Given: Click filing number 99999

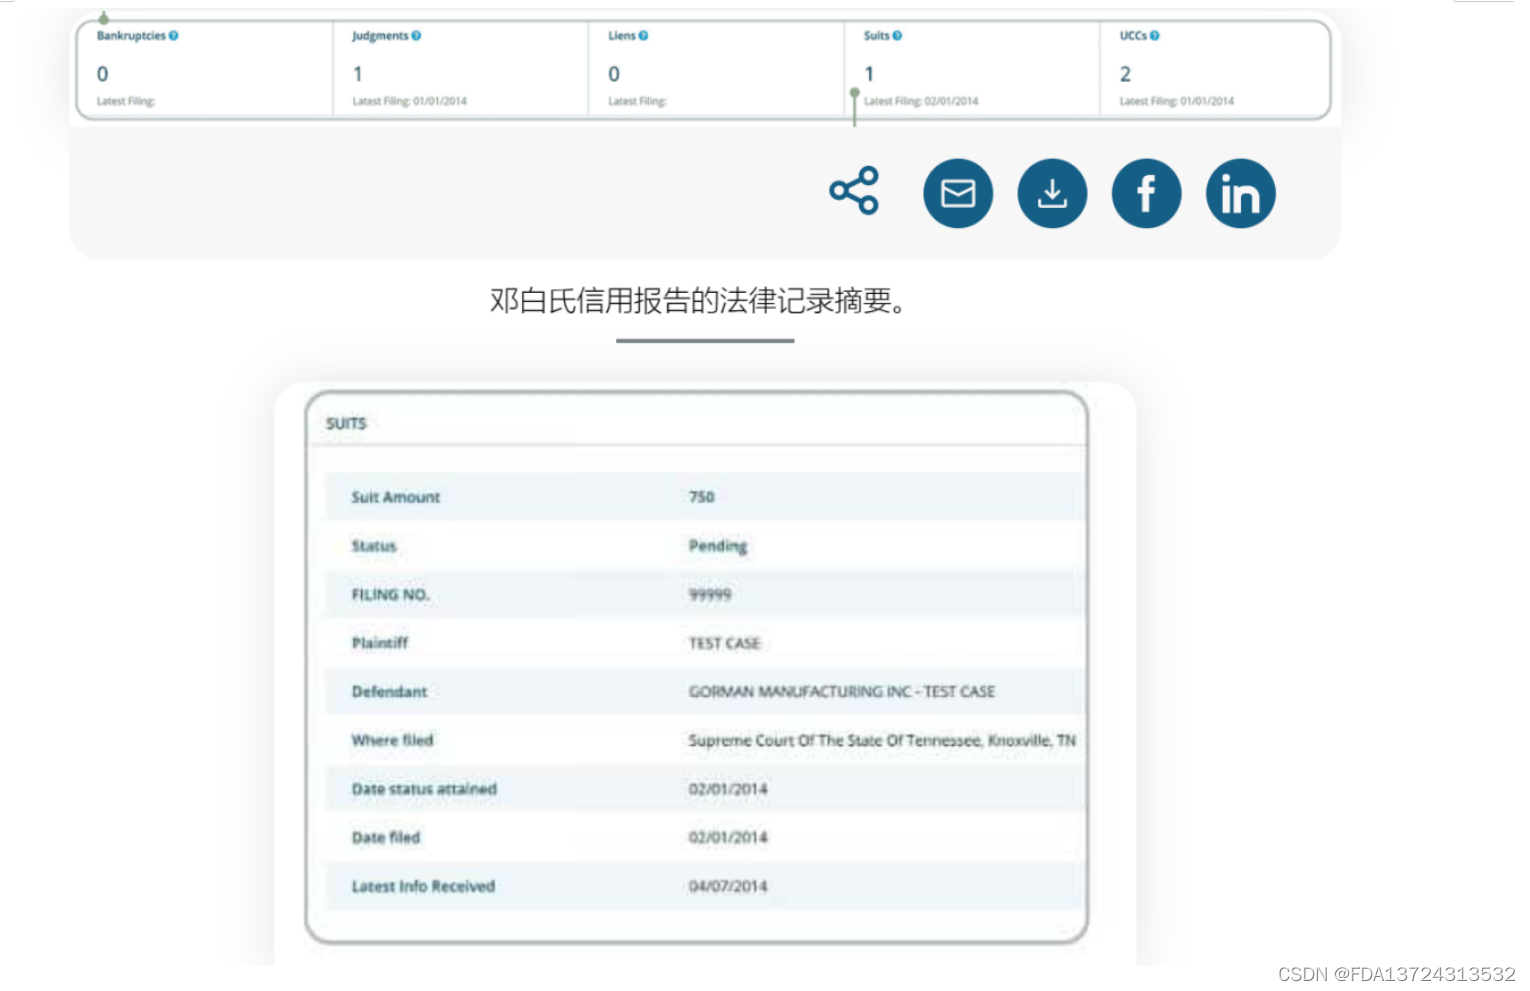Looking at the screenshot, I should pos(711,594).
